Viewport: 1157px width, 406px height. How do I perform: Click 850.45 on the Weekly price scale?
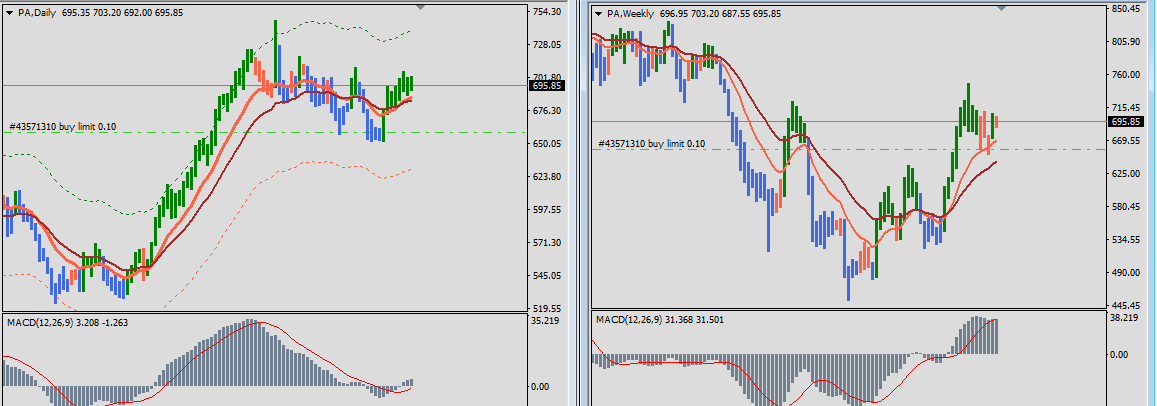1126,9
